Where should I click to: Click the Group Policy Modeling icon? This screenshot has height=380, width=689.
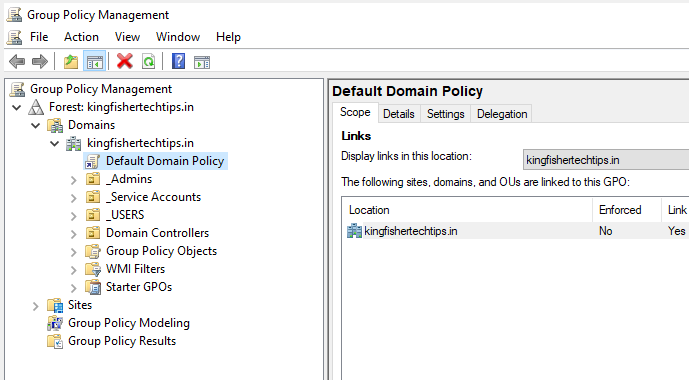55,323
